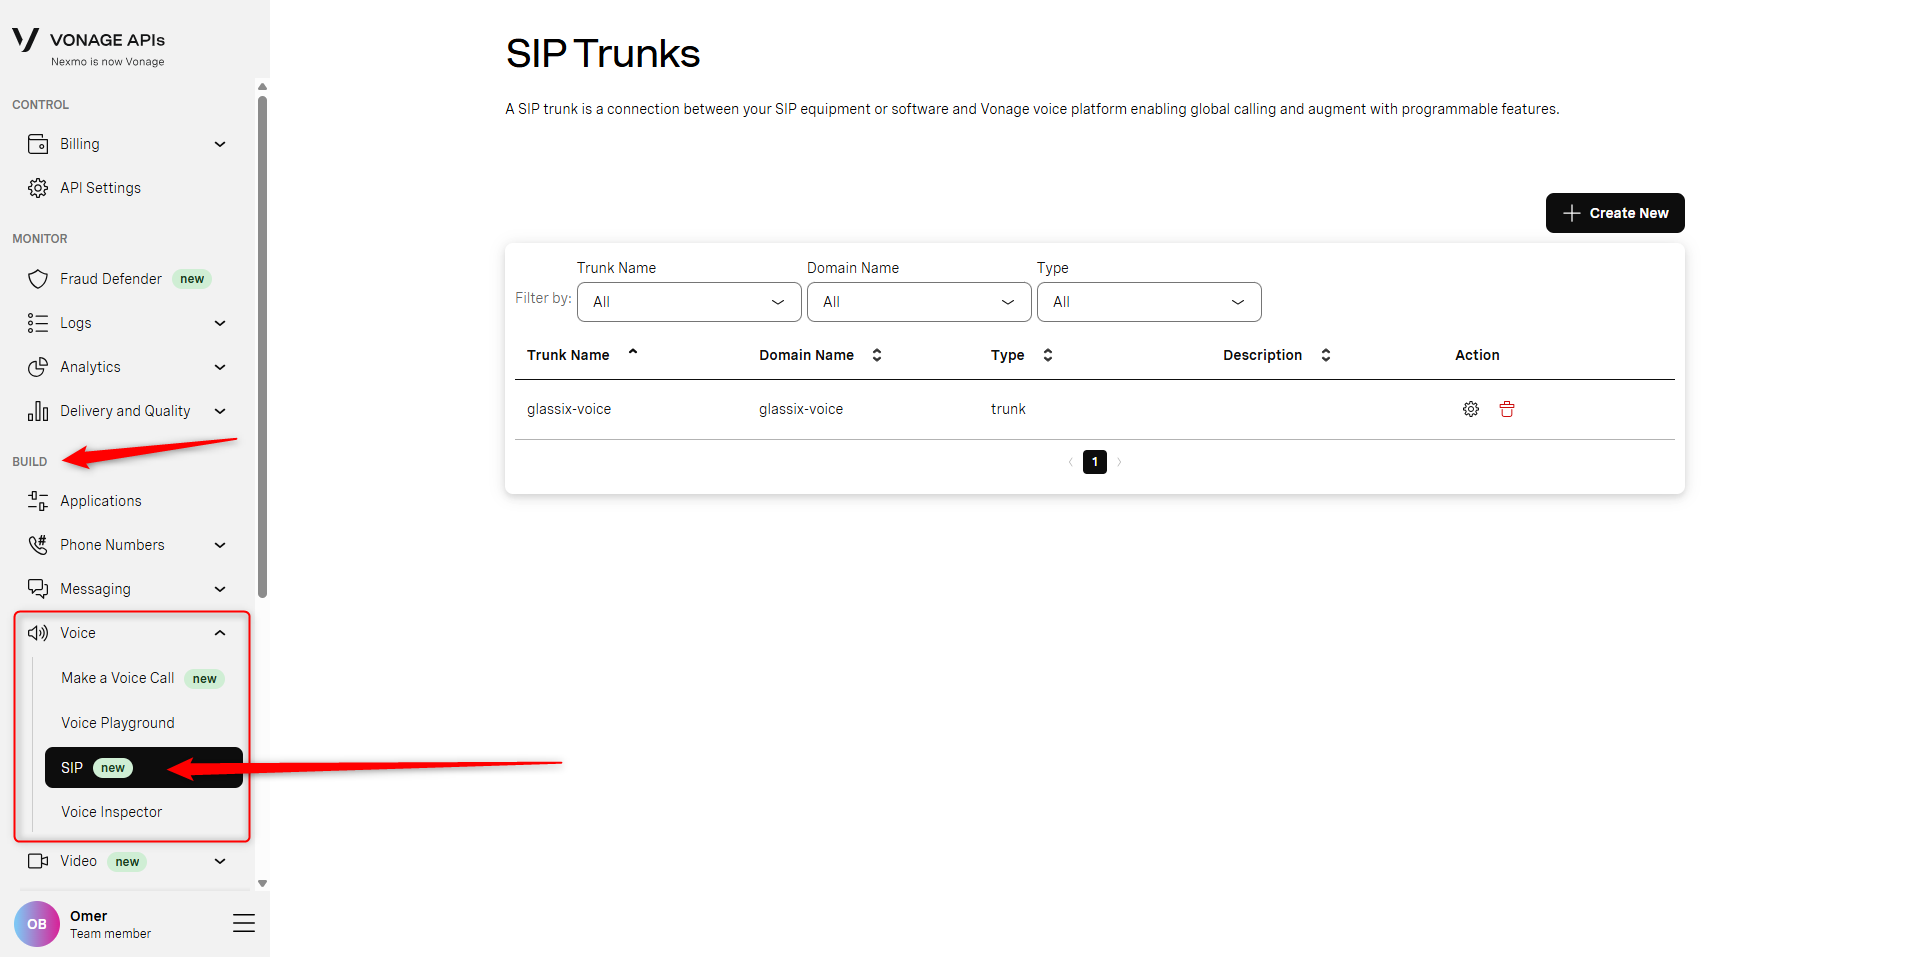The height and width of the screenshot is (957, 1920).
Task: Open the Domain Name filter dropdown
Action: click(919, 302)
